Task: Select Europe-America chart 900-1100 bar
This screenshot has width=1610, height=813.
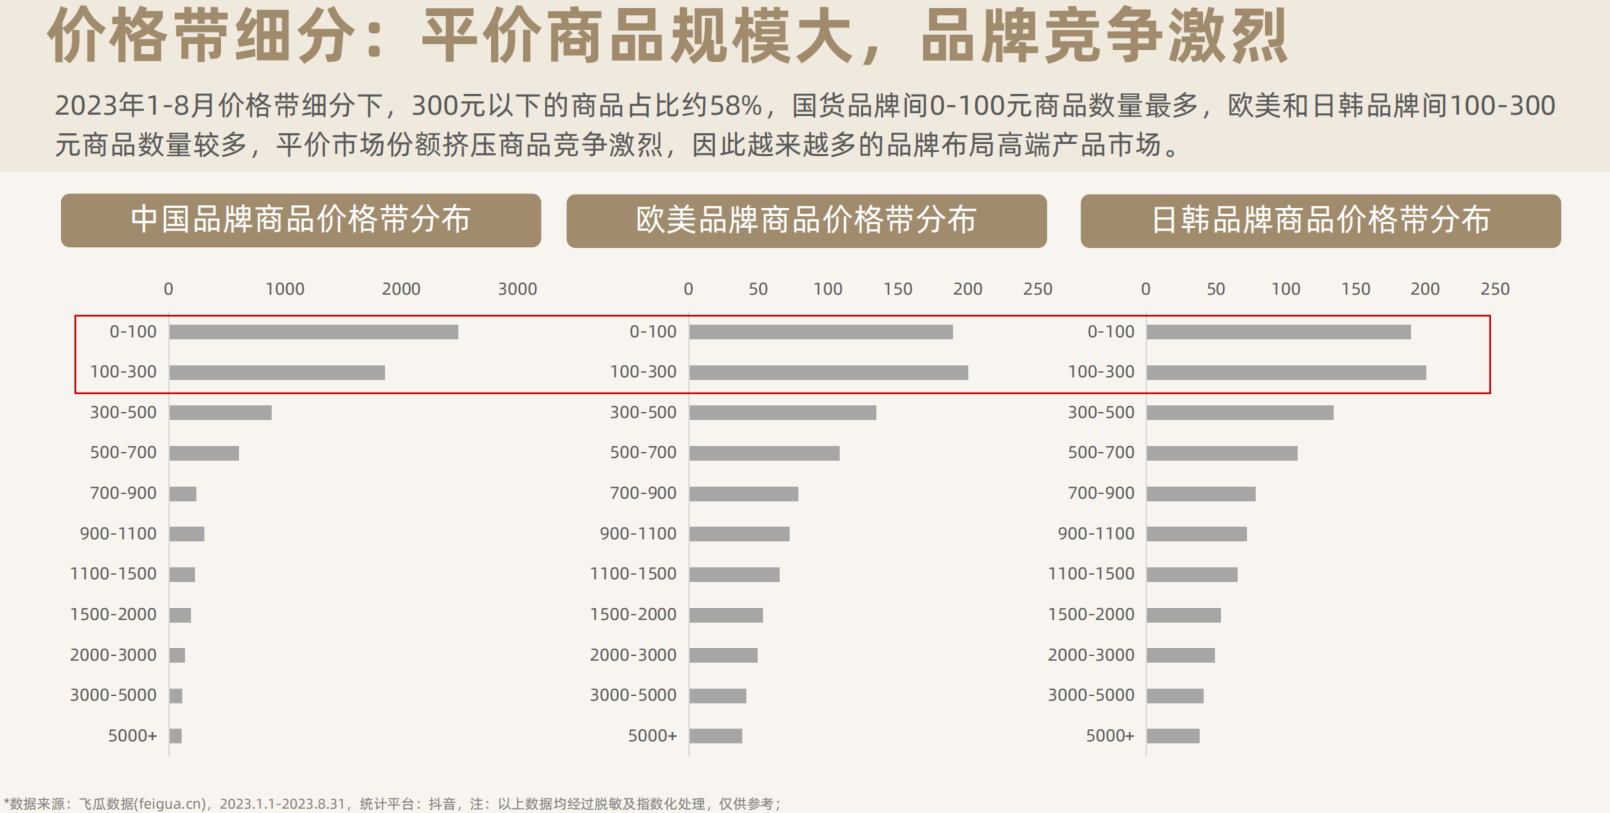Action: tap(740, 534)
